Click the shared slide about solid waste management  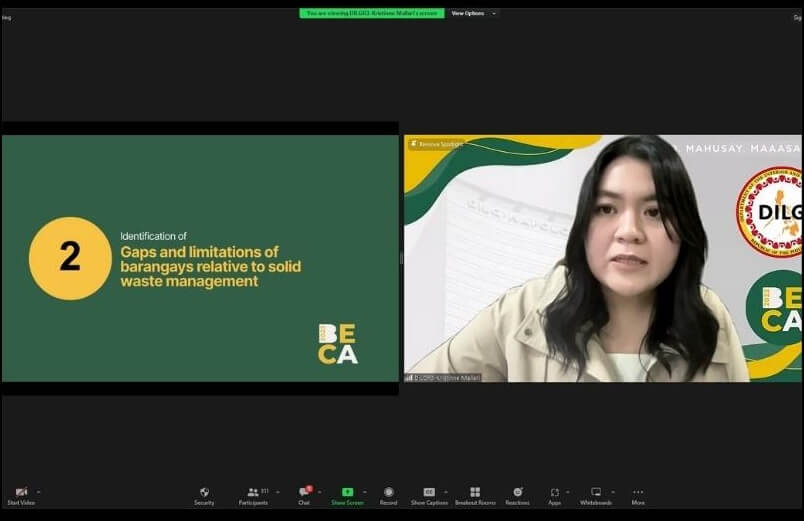tap(200, 258)
